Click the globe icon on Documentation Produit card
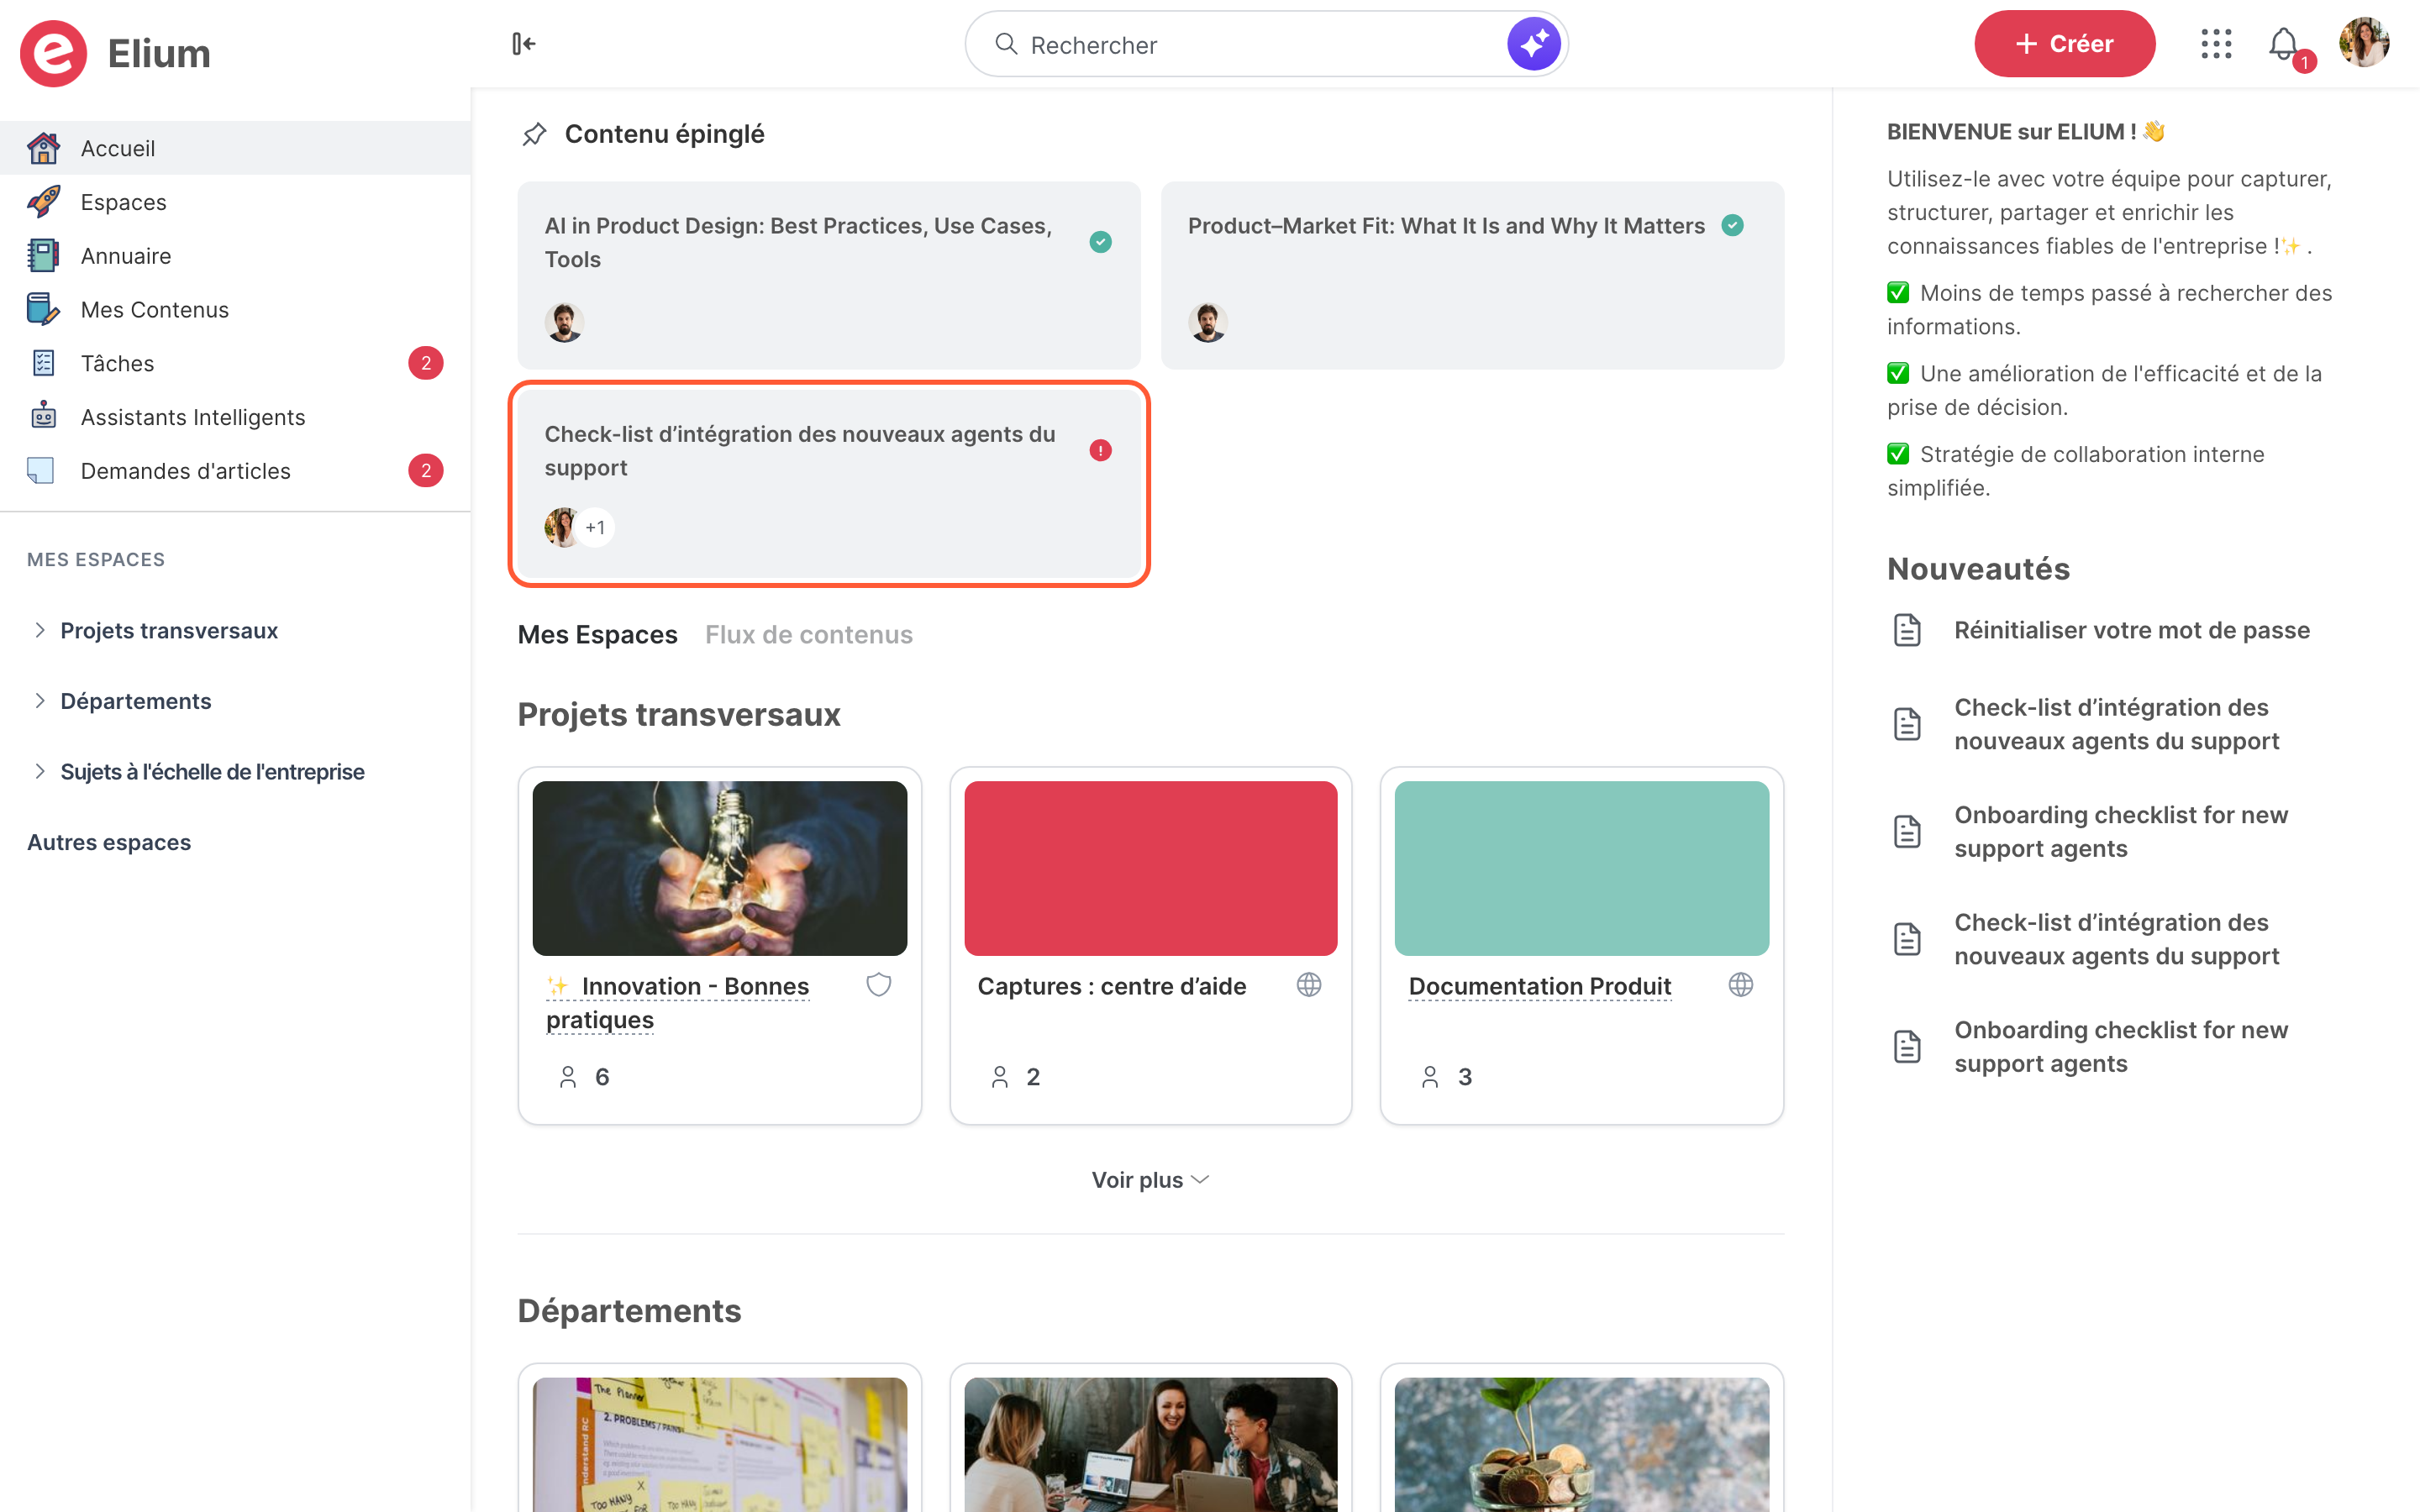2420x1512 pixels. pyautogui.click(x=1741, y=985)
